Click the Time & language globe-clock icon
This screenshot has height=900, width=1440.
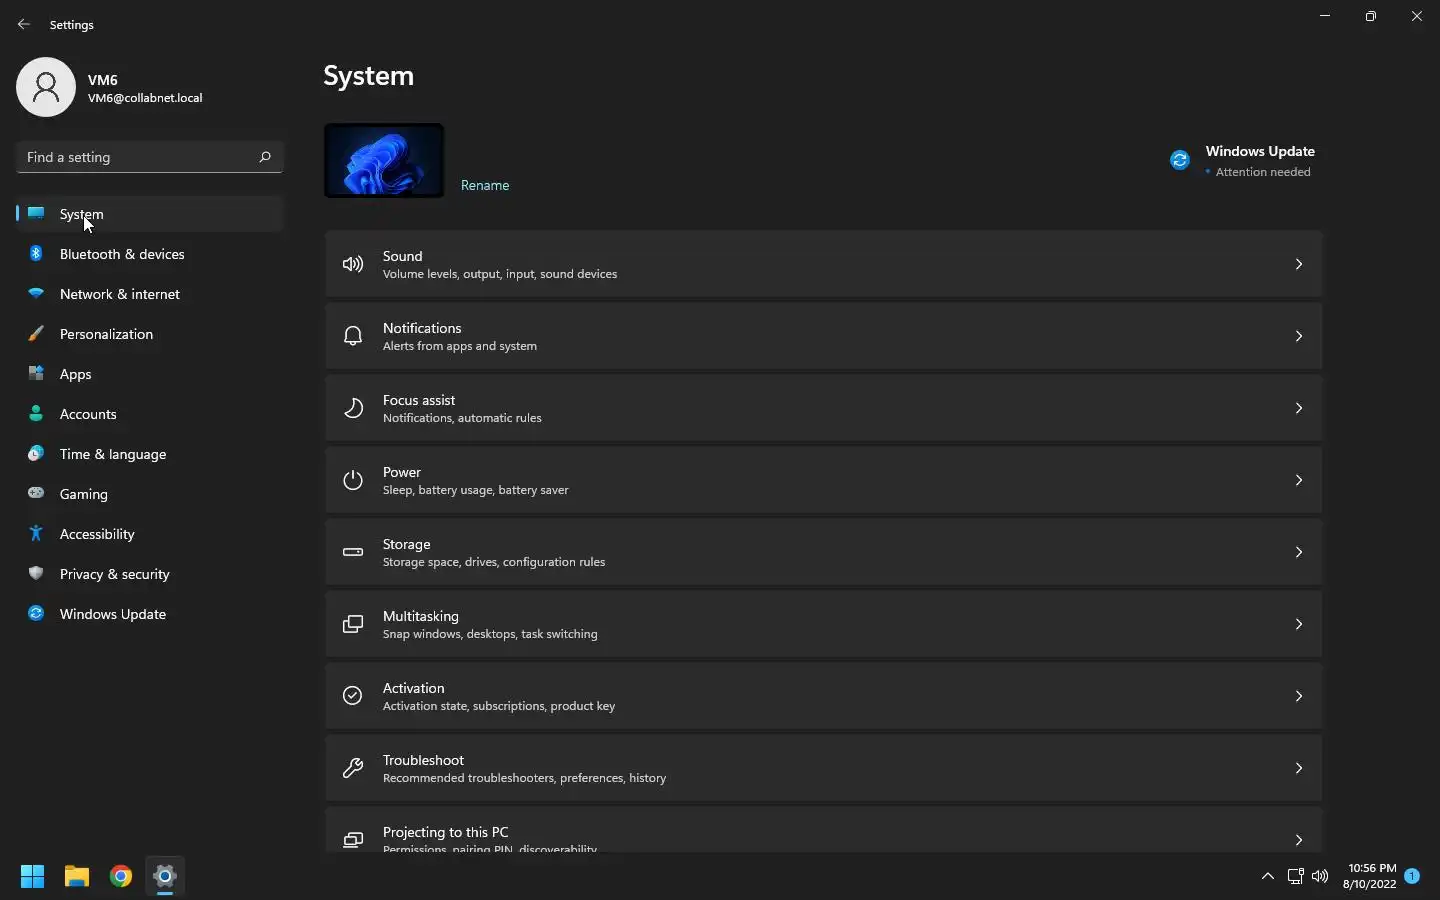click(36, 454)
